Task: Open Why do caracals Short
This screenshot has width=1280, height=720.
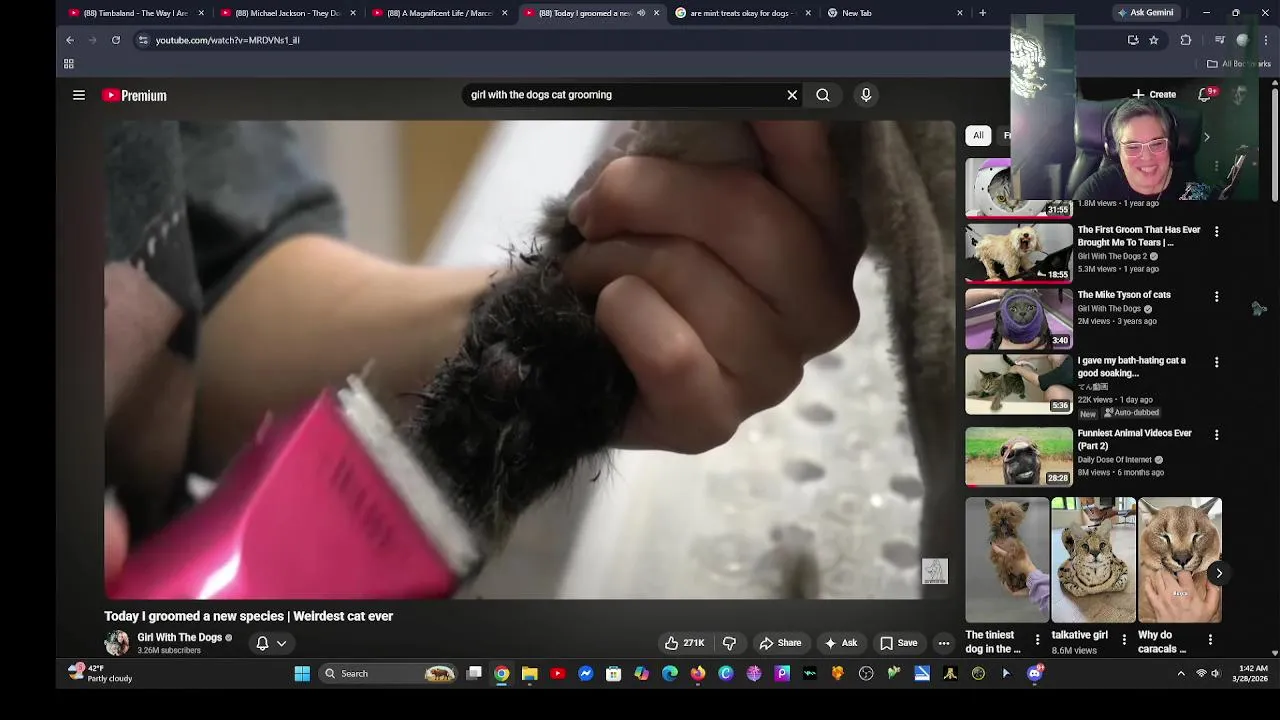Action: coord(1180,560)
